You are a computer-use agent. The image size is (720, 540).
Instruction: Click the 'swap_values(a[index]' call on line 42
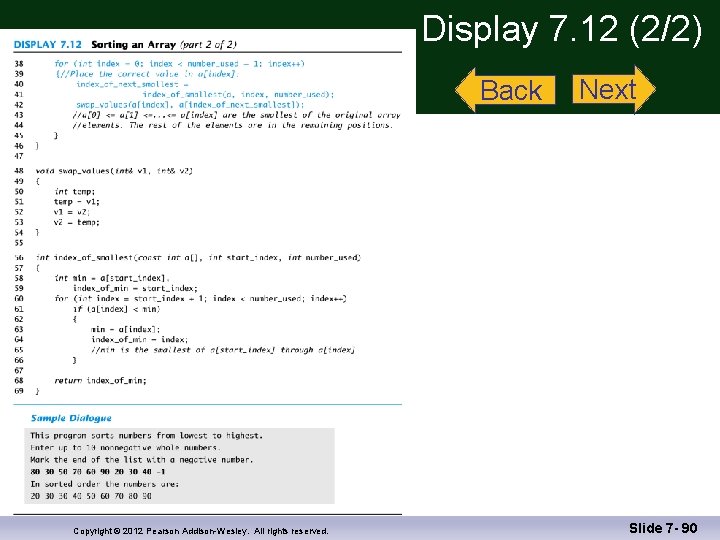[123, 105]
